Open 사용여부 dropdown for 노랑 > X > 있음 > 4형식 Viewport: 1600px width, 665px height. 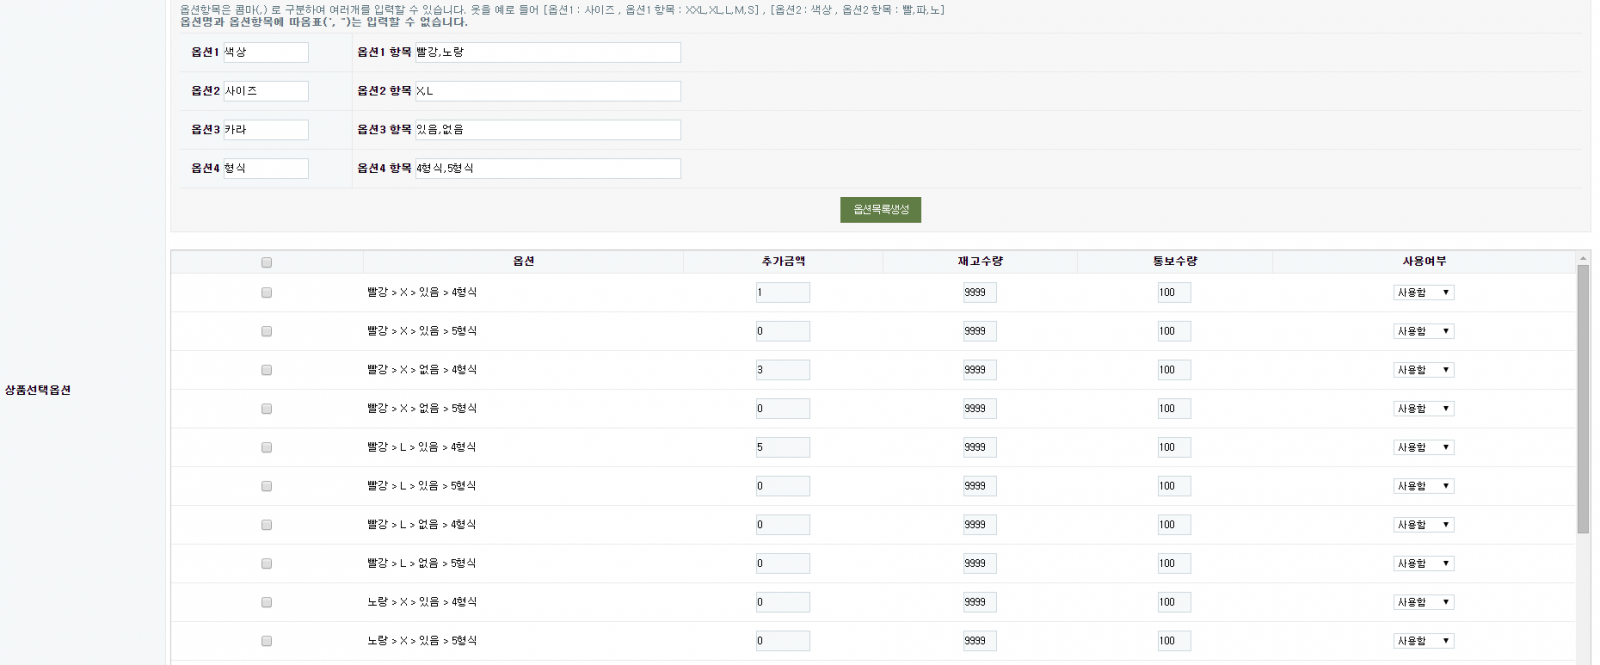pyautogui.click(x=1423, y=602)
